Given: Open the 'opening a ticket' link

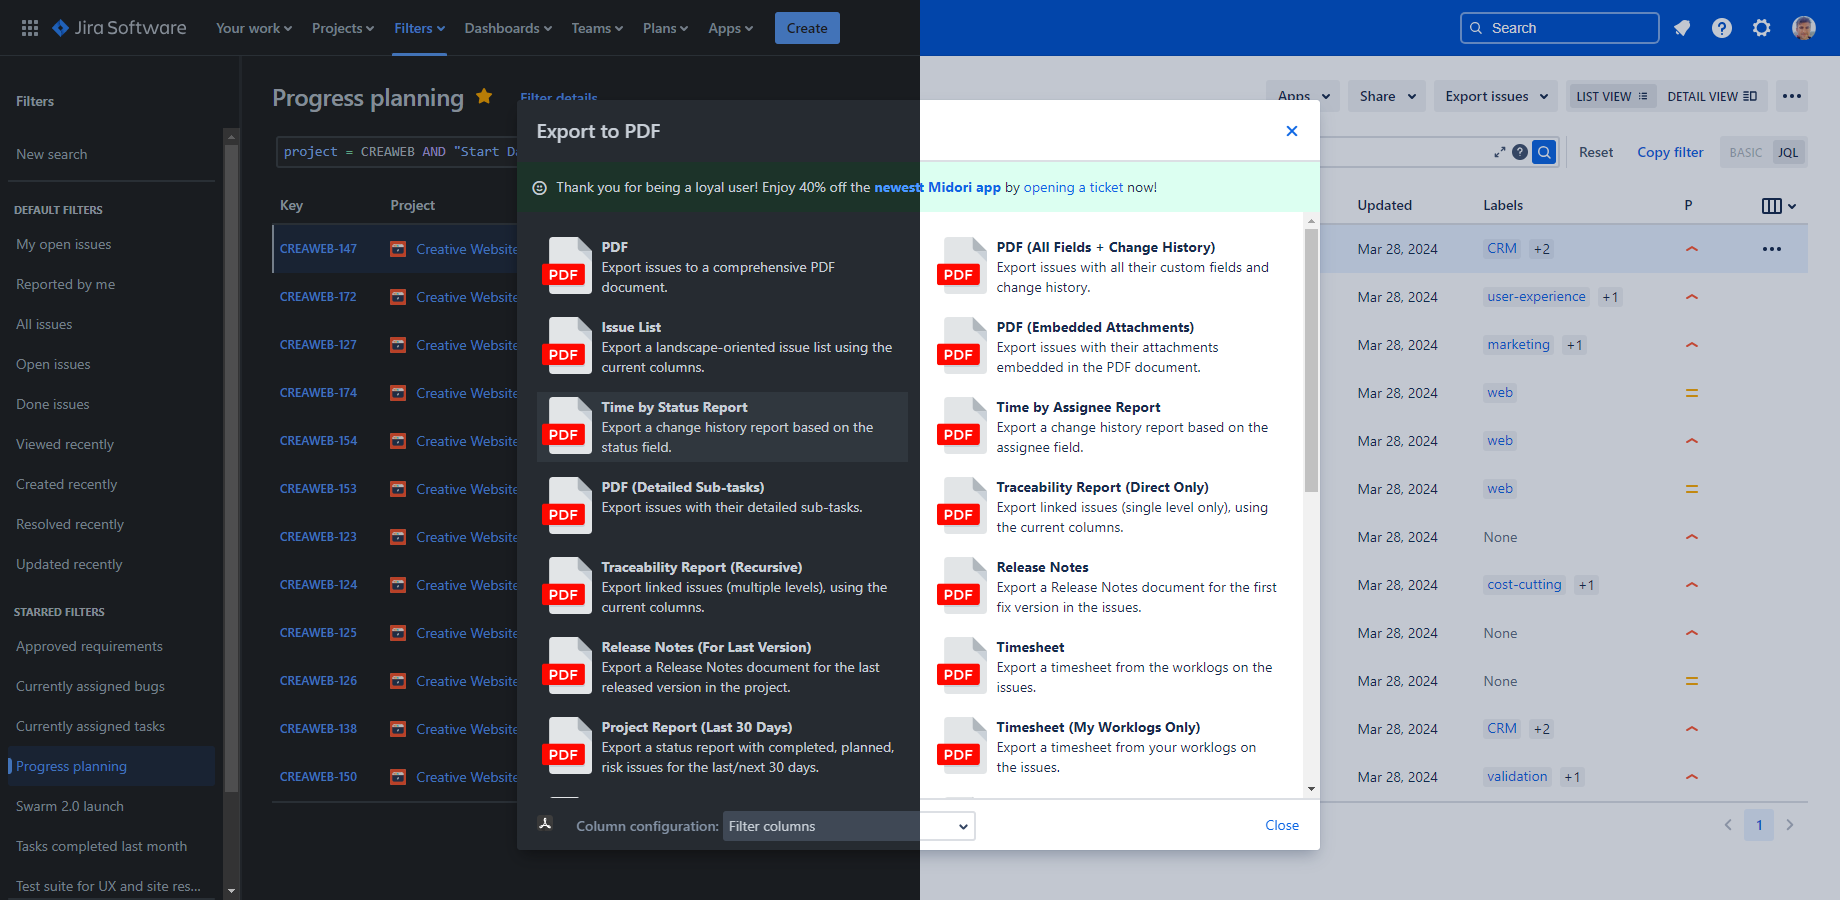Looking at the screenshot, I should pos(1073,187).
